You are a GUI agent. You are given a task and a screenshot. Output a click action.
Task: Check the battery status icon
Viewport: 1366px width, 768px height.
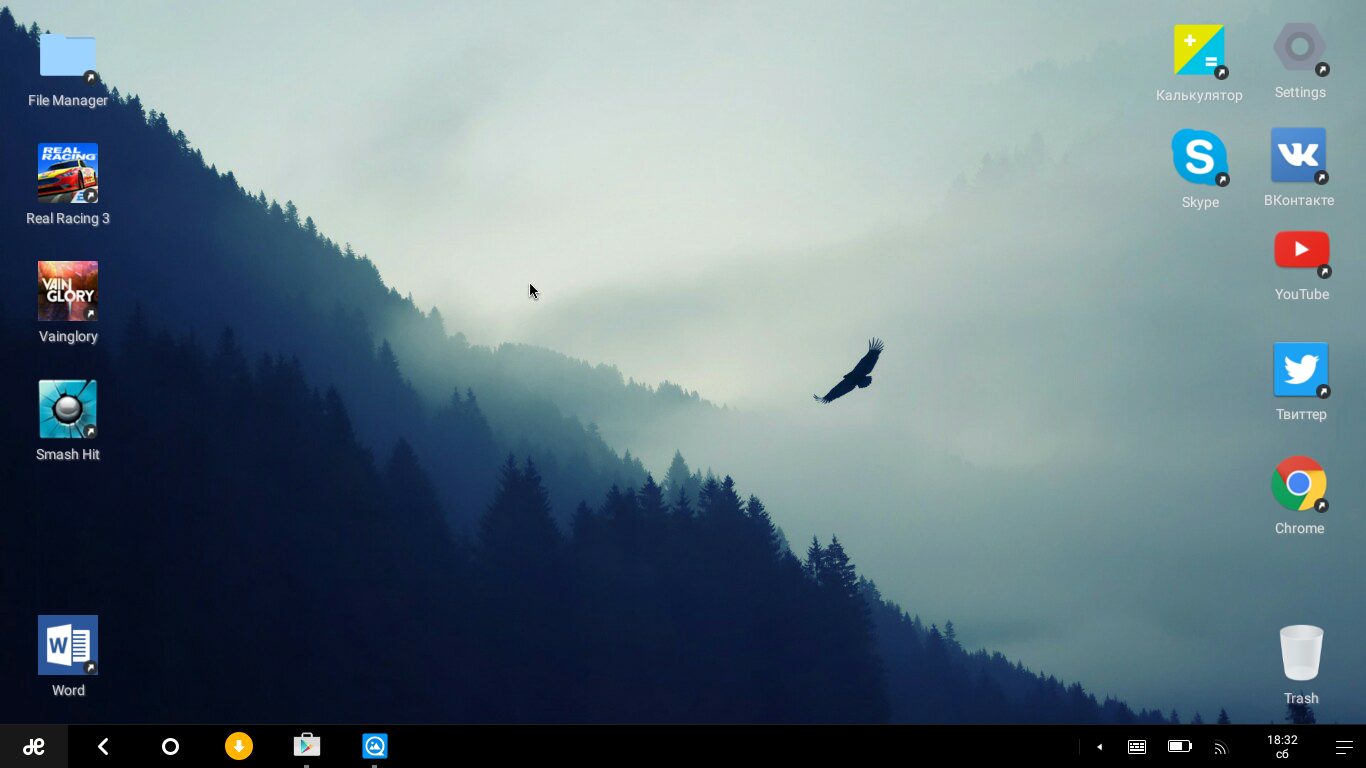coord(1179,747)
